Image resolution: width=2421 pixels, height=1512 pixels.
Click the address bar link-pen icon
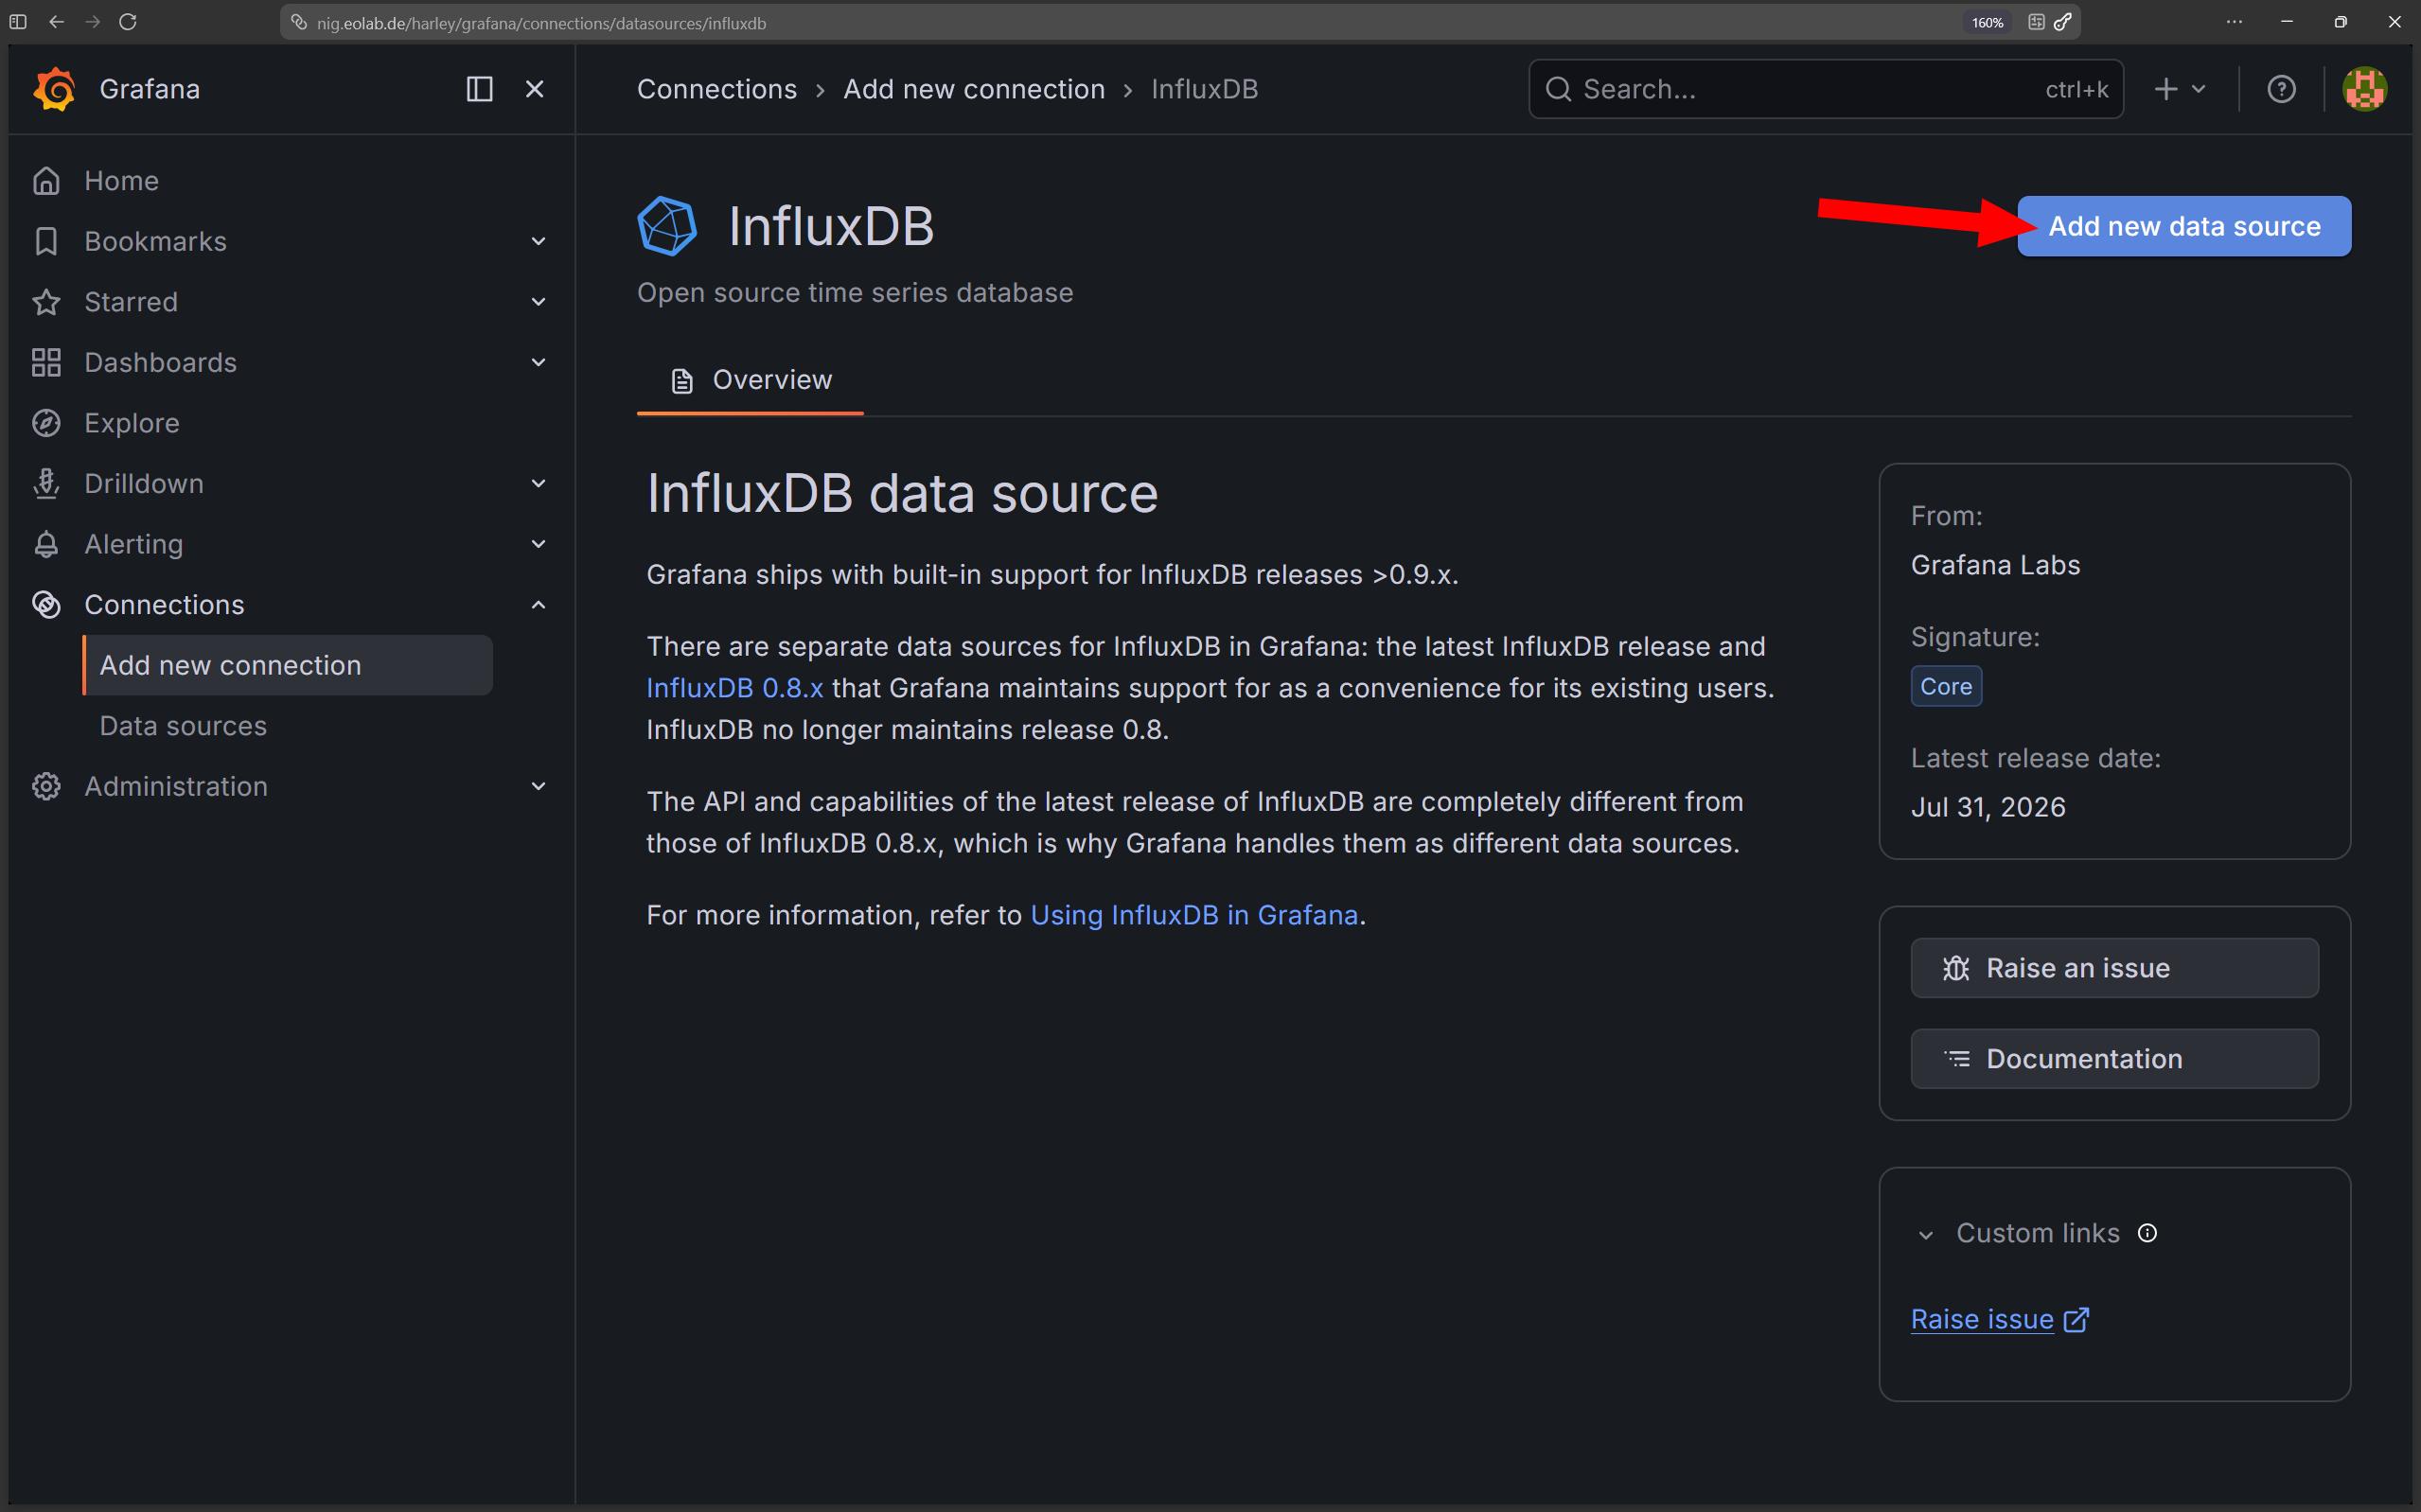[x=2062, y=22]
